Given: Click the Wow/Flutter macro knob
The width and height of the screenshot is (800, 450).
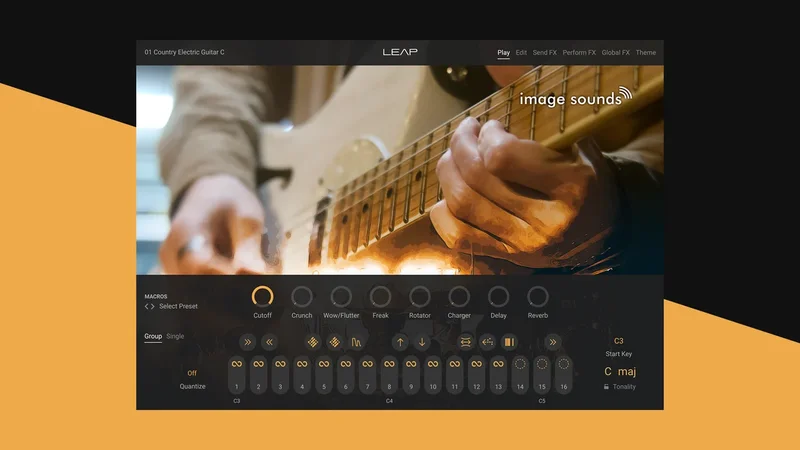Looking at the screenshot, I should tap(341, 296).
